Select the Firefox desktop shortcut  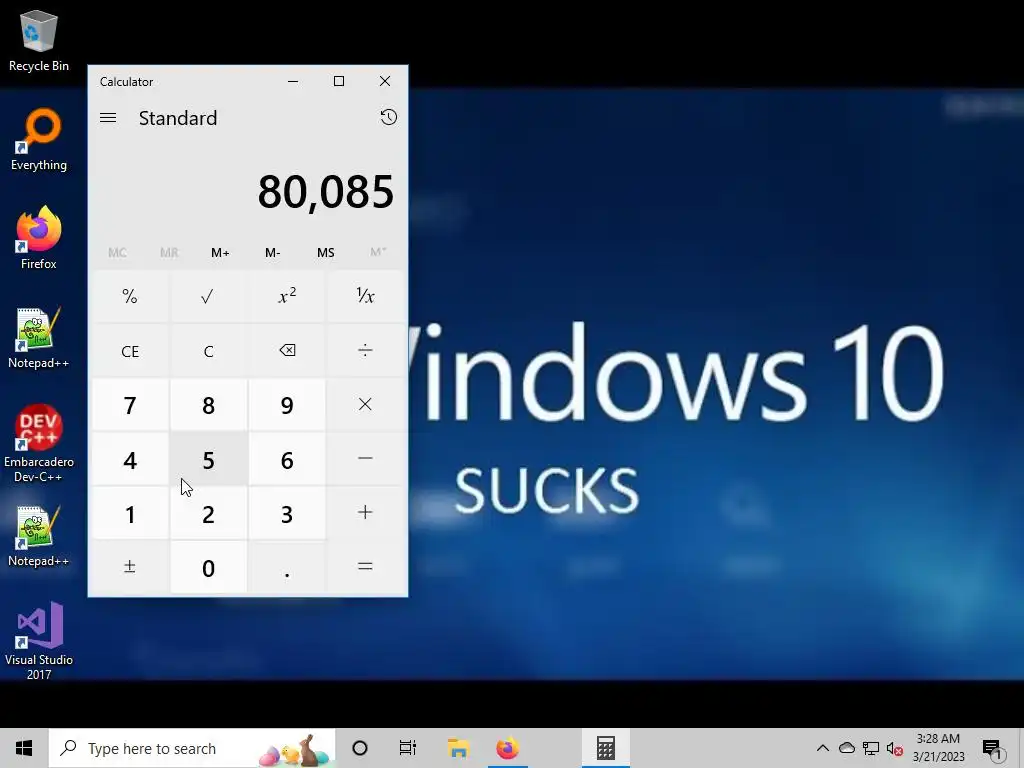pos(39,238)
